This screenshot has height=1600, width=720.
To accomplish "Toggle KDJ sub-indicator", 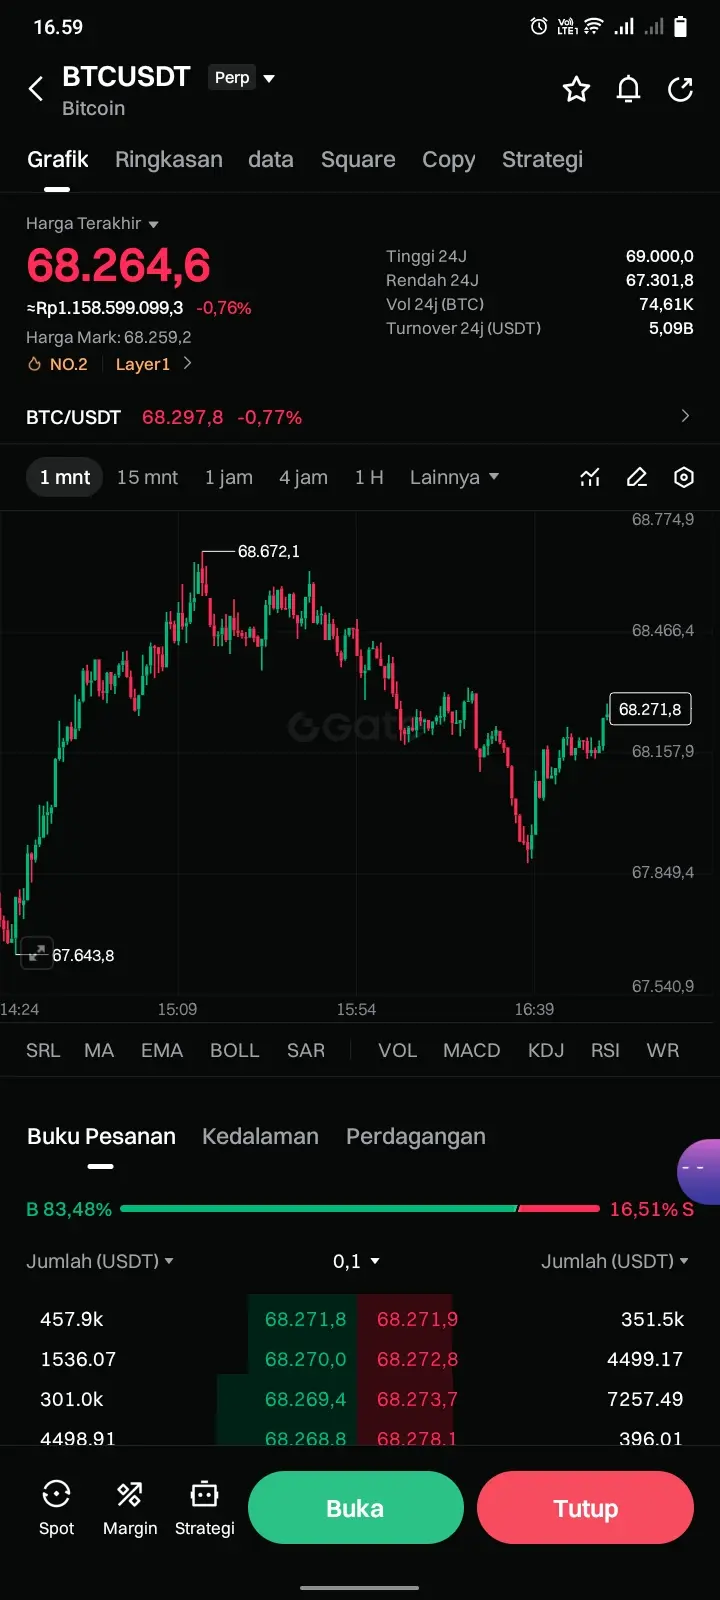I will pos(546,1051).
